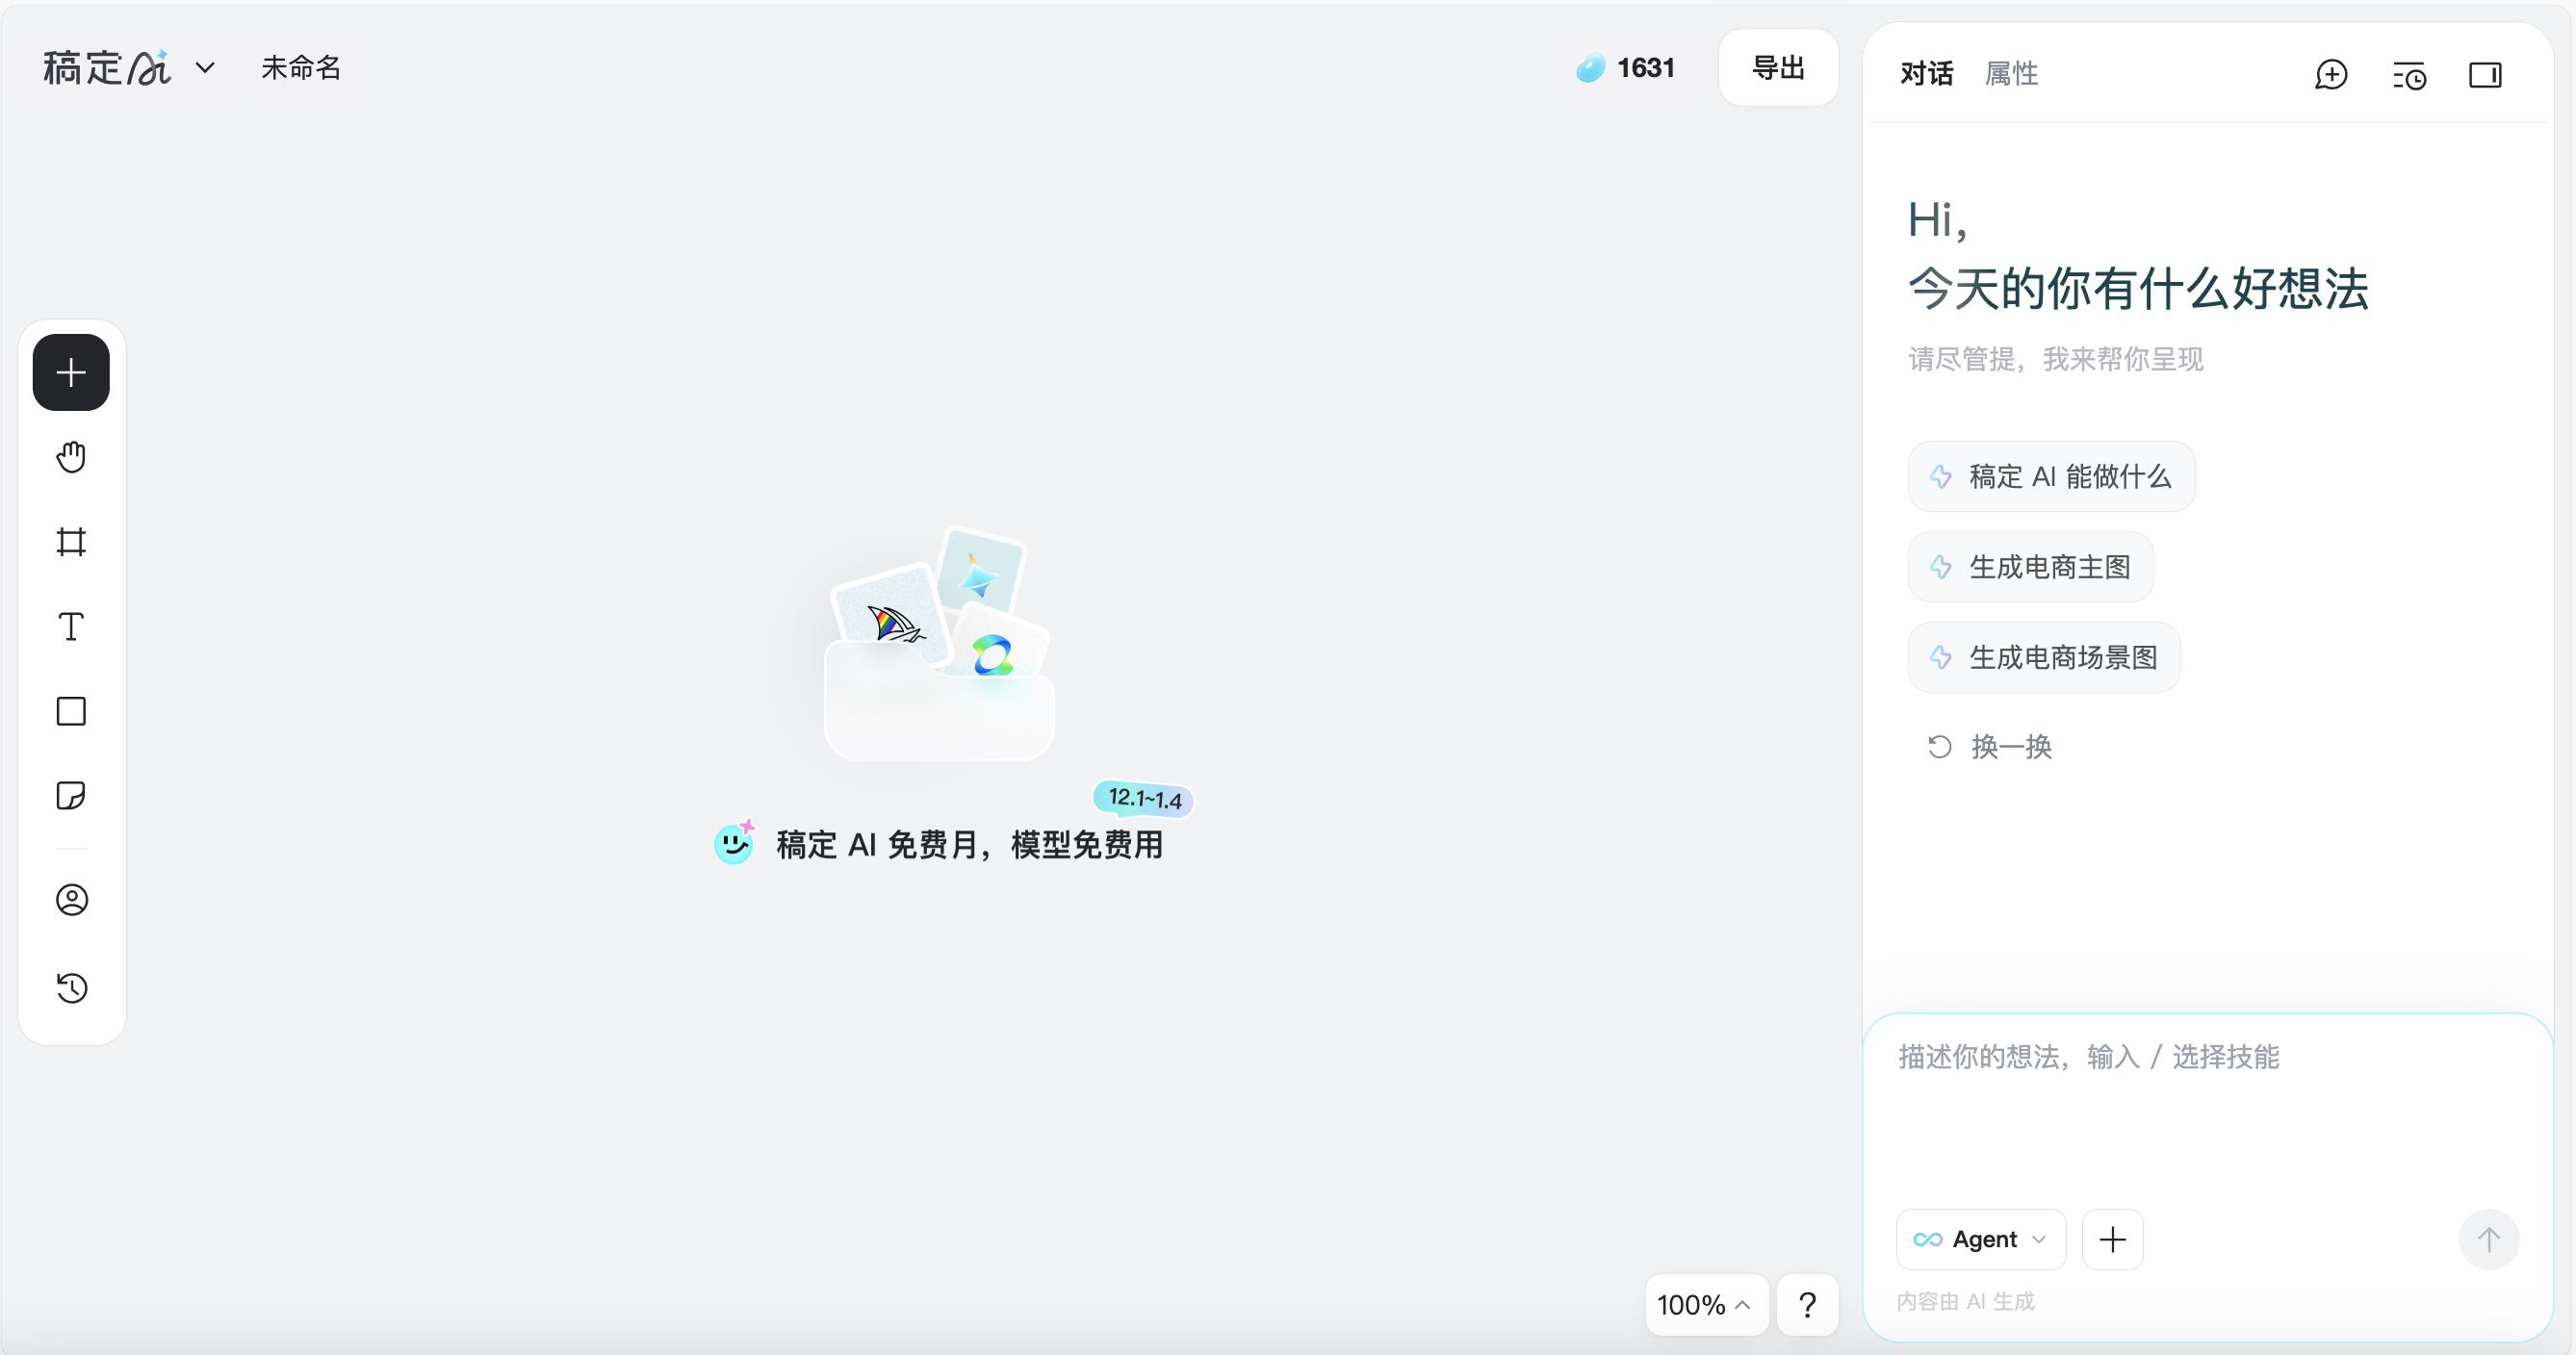The width and height of the screenshot is (2576, 1355).
Task: Open the 100% zoom level dropdown
Action: click(1706, 1304)
